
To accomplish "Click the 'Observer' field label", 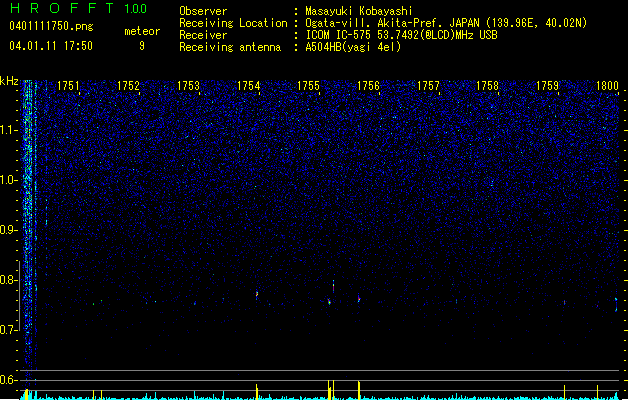I will [203, 11].
